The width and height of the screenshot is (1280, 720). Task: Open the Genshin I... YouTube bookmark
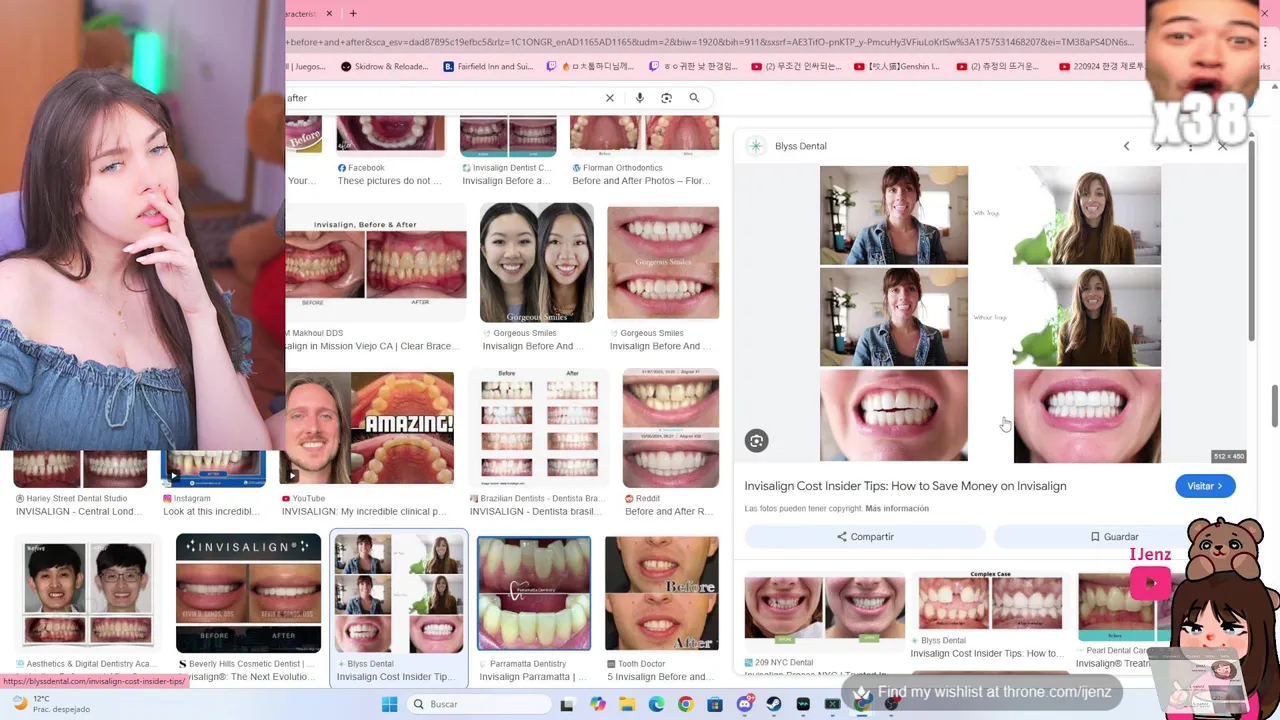point(897,67)
